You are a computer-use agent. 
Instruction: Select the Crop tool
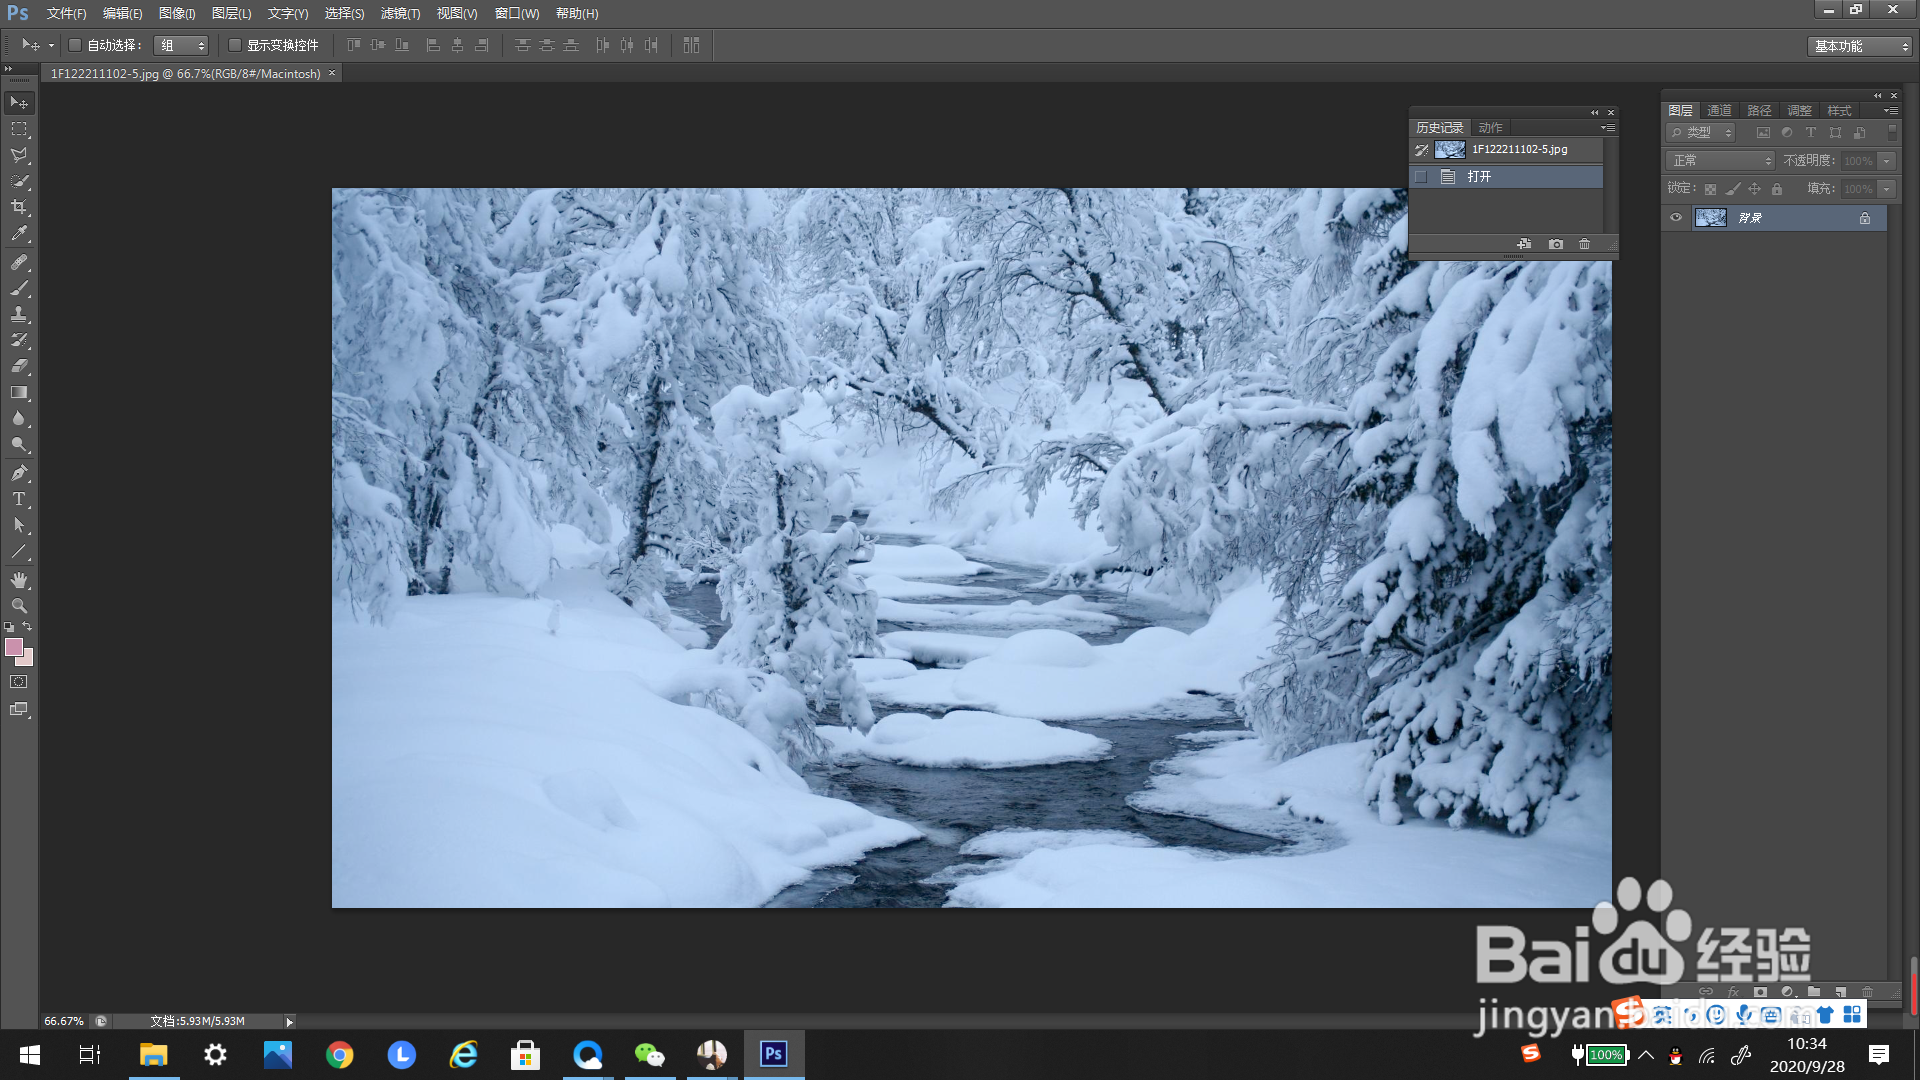(19, 207)
